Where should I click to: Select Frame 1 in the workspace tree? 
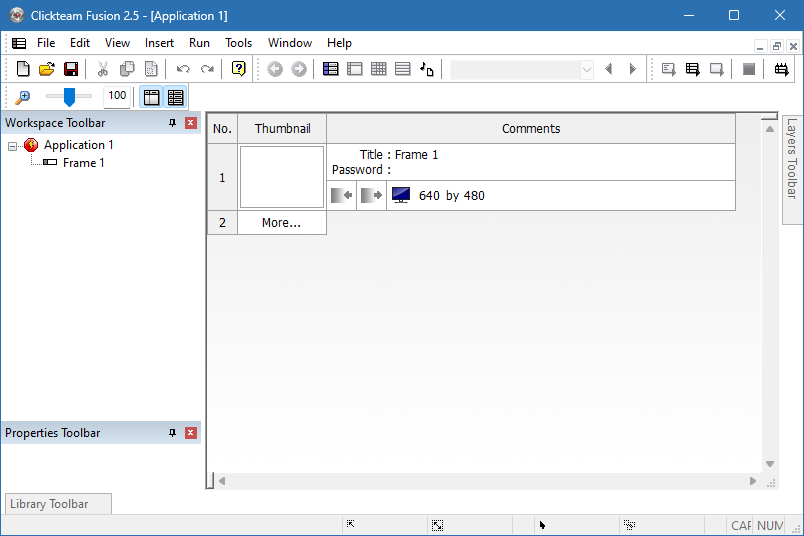84,163
